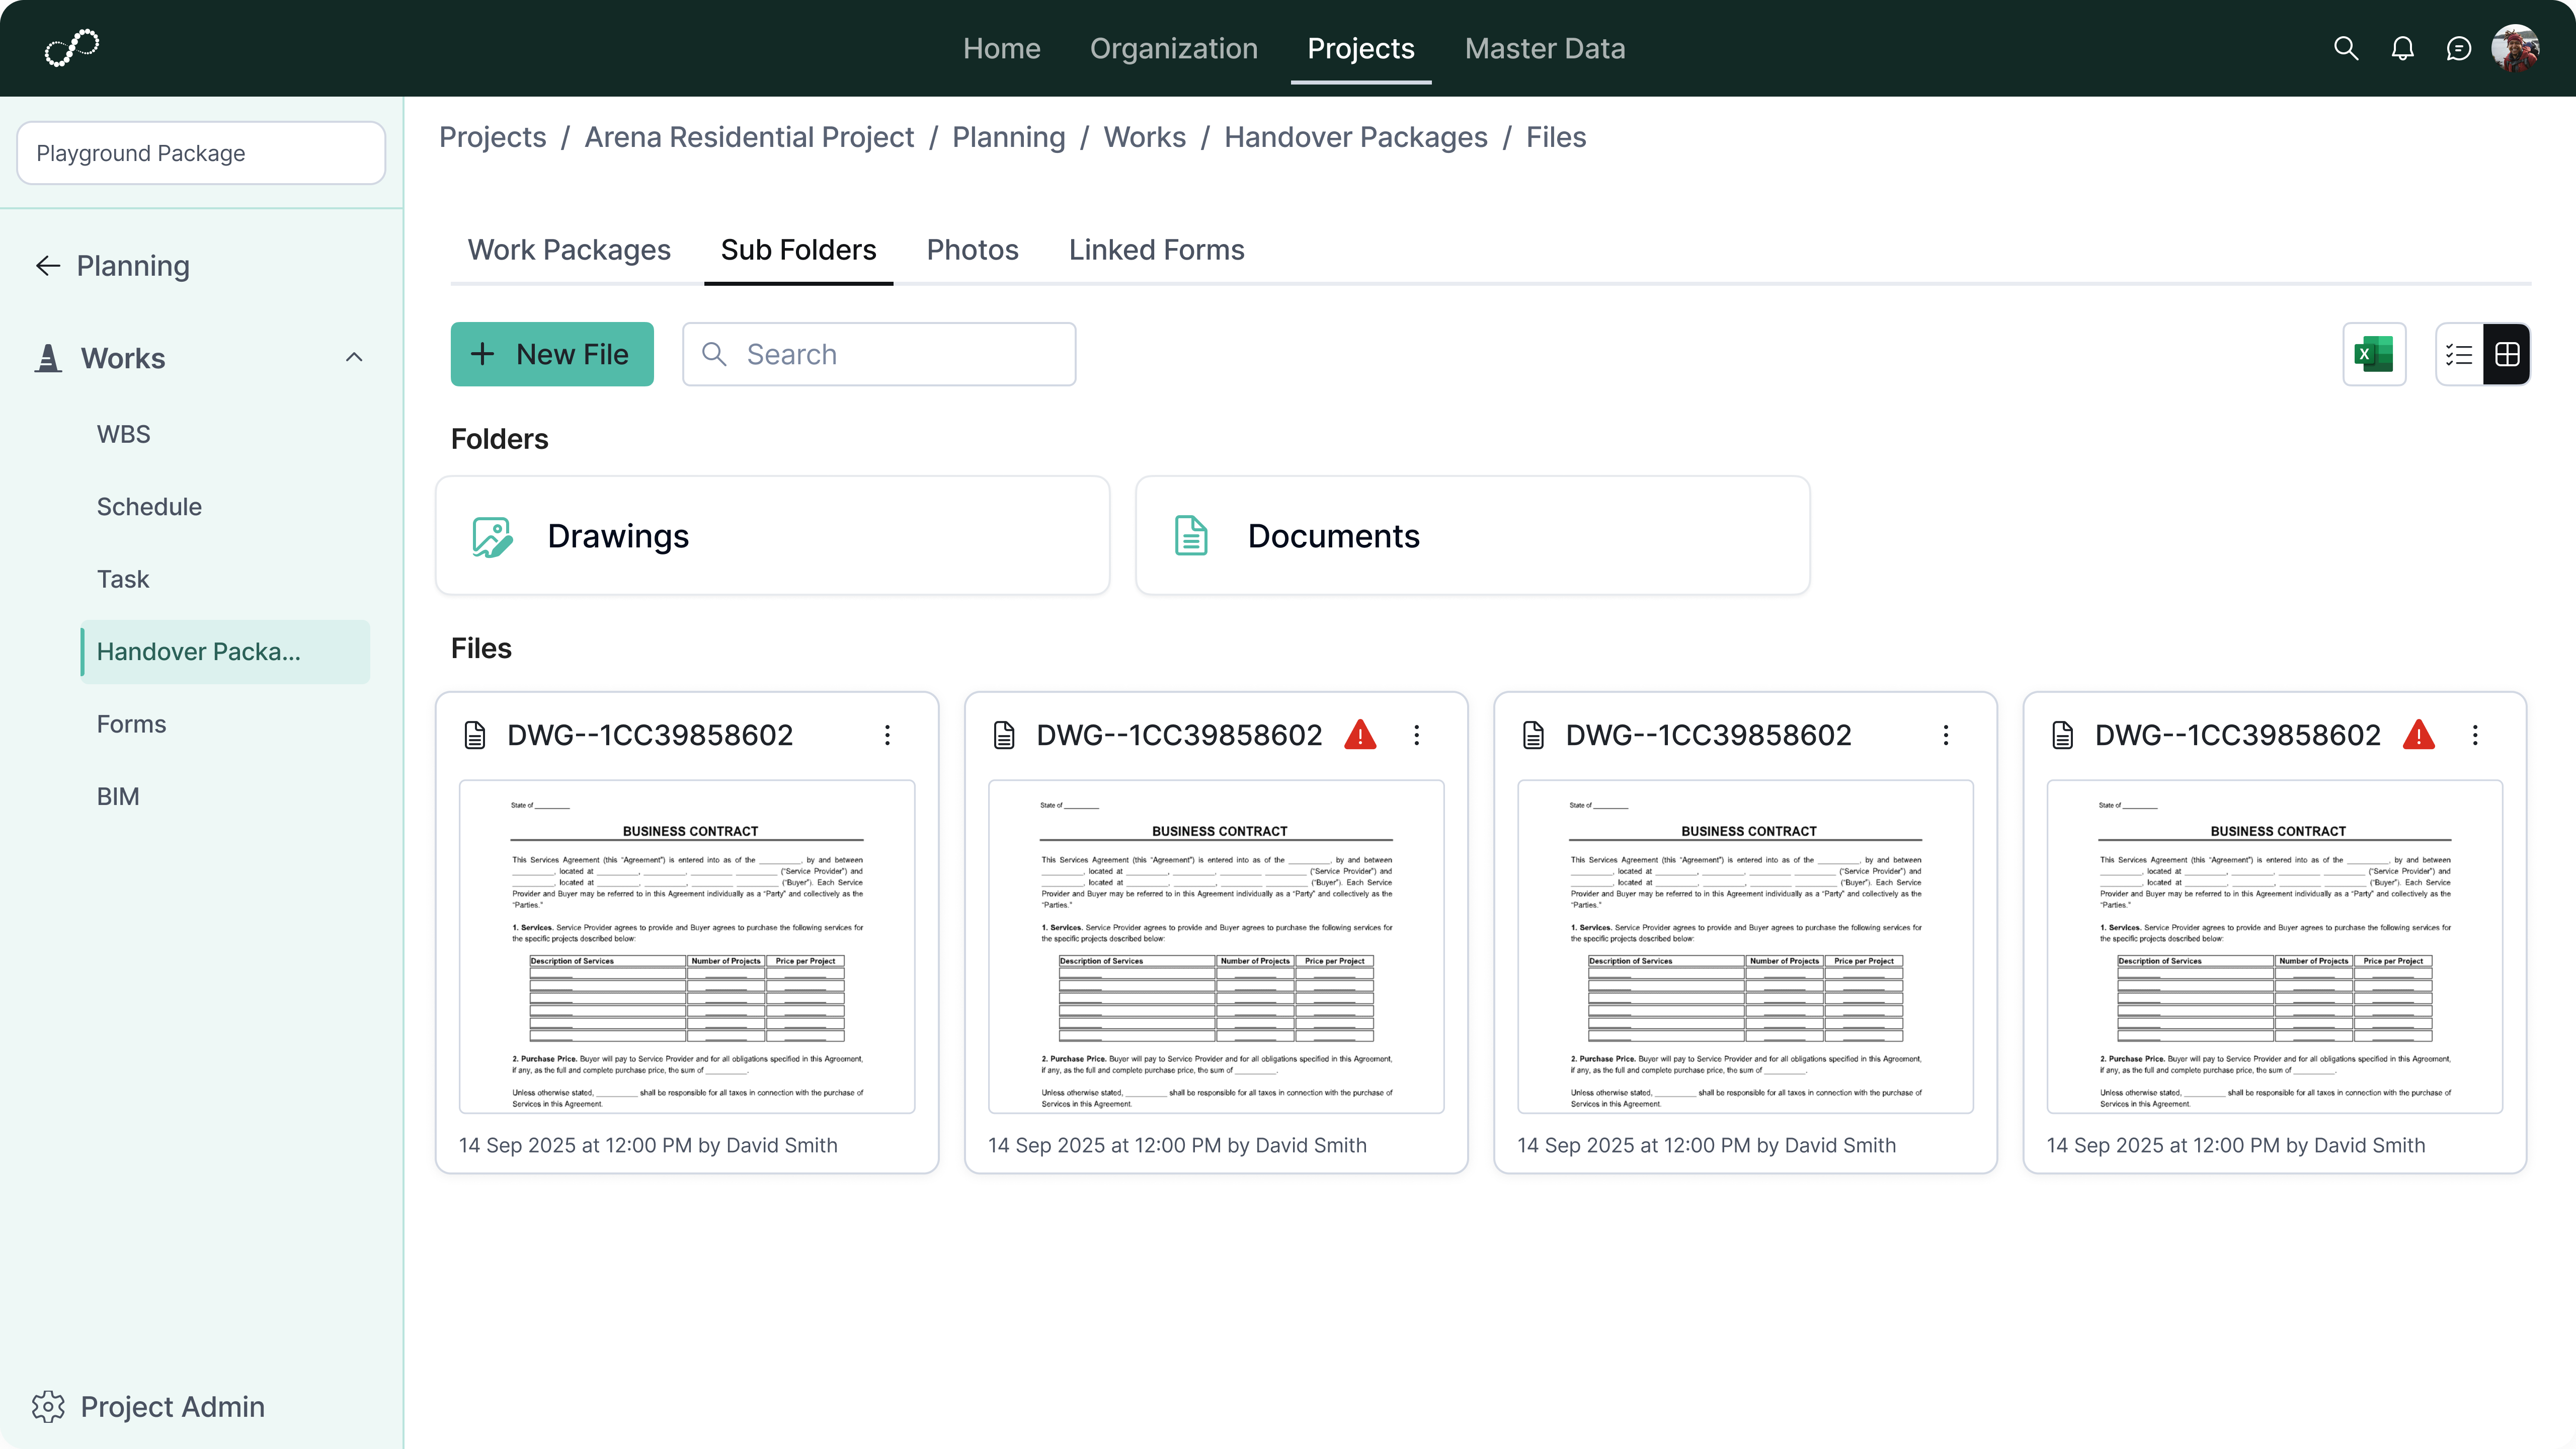Go back to Planning via arrow
This screenshot has width=2576, height=1449.
(x=48, y=265)
